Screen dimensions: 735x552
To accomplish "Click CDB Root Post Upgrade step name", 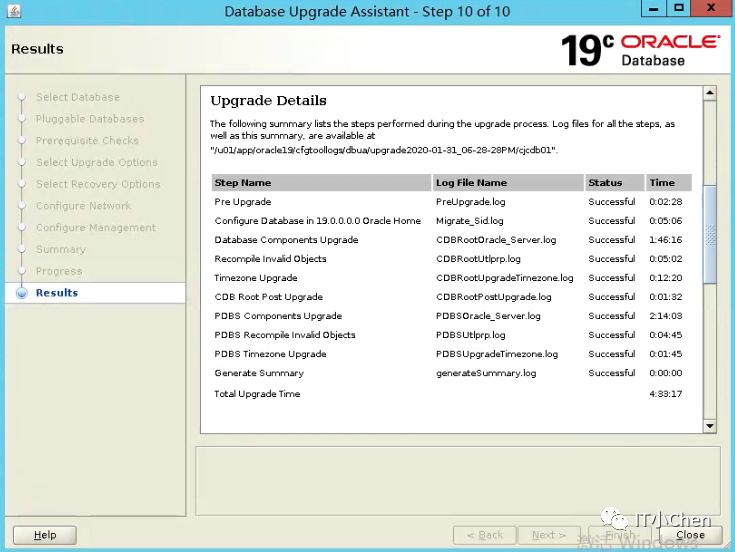I will [x=269, y=297].
